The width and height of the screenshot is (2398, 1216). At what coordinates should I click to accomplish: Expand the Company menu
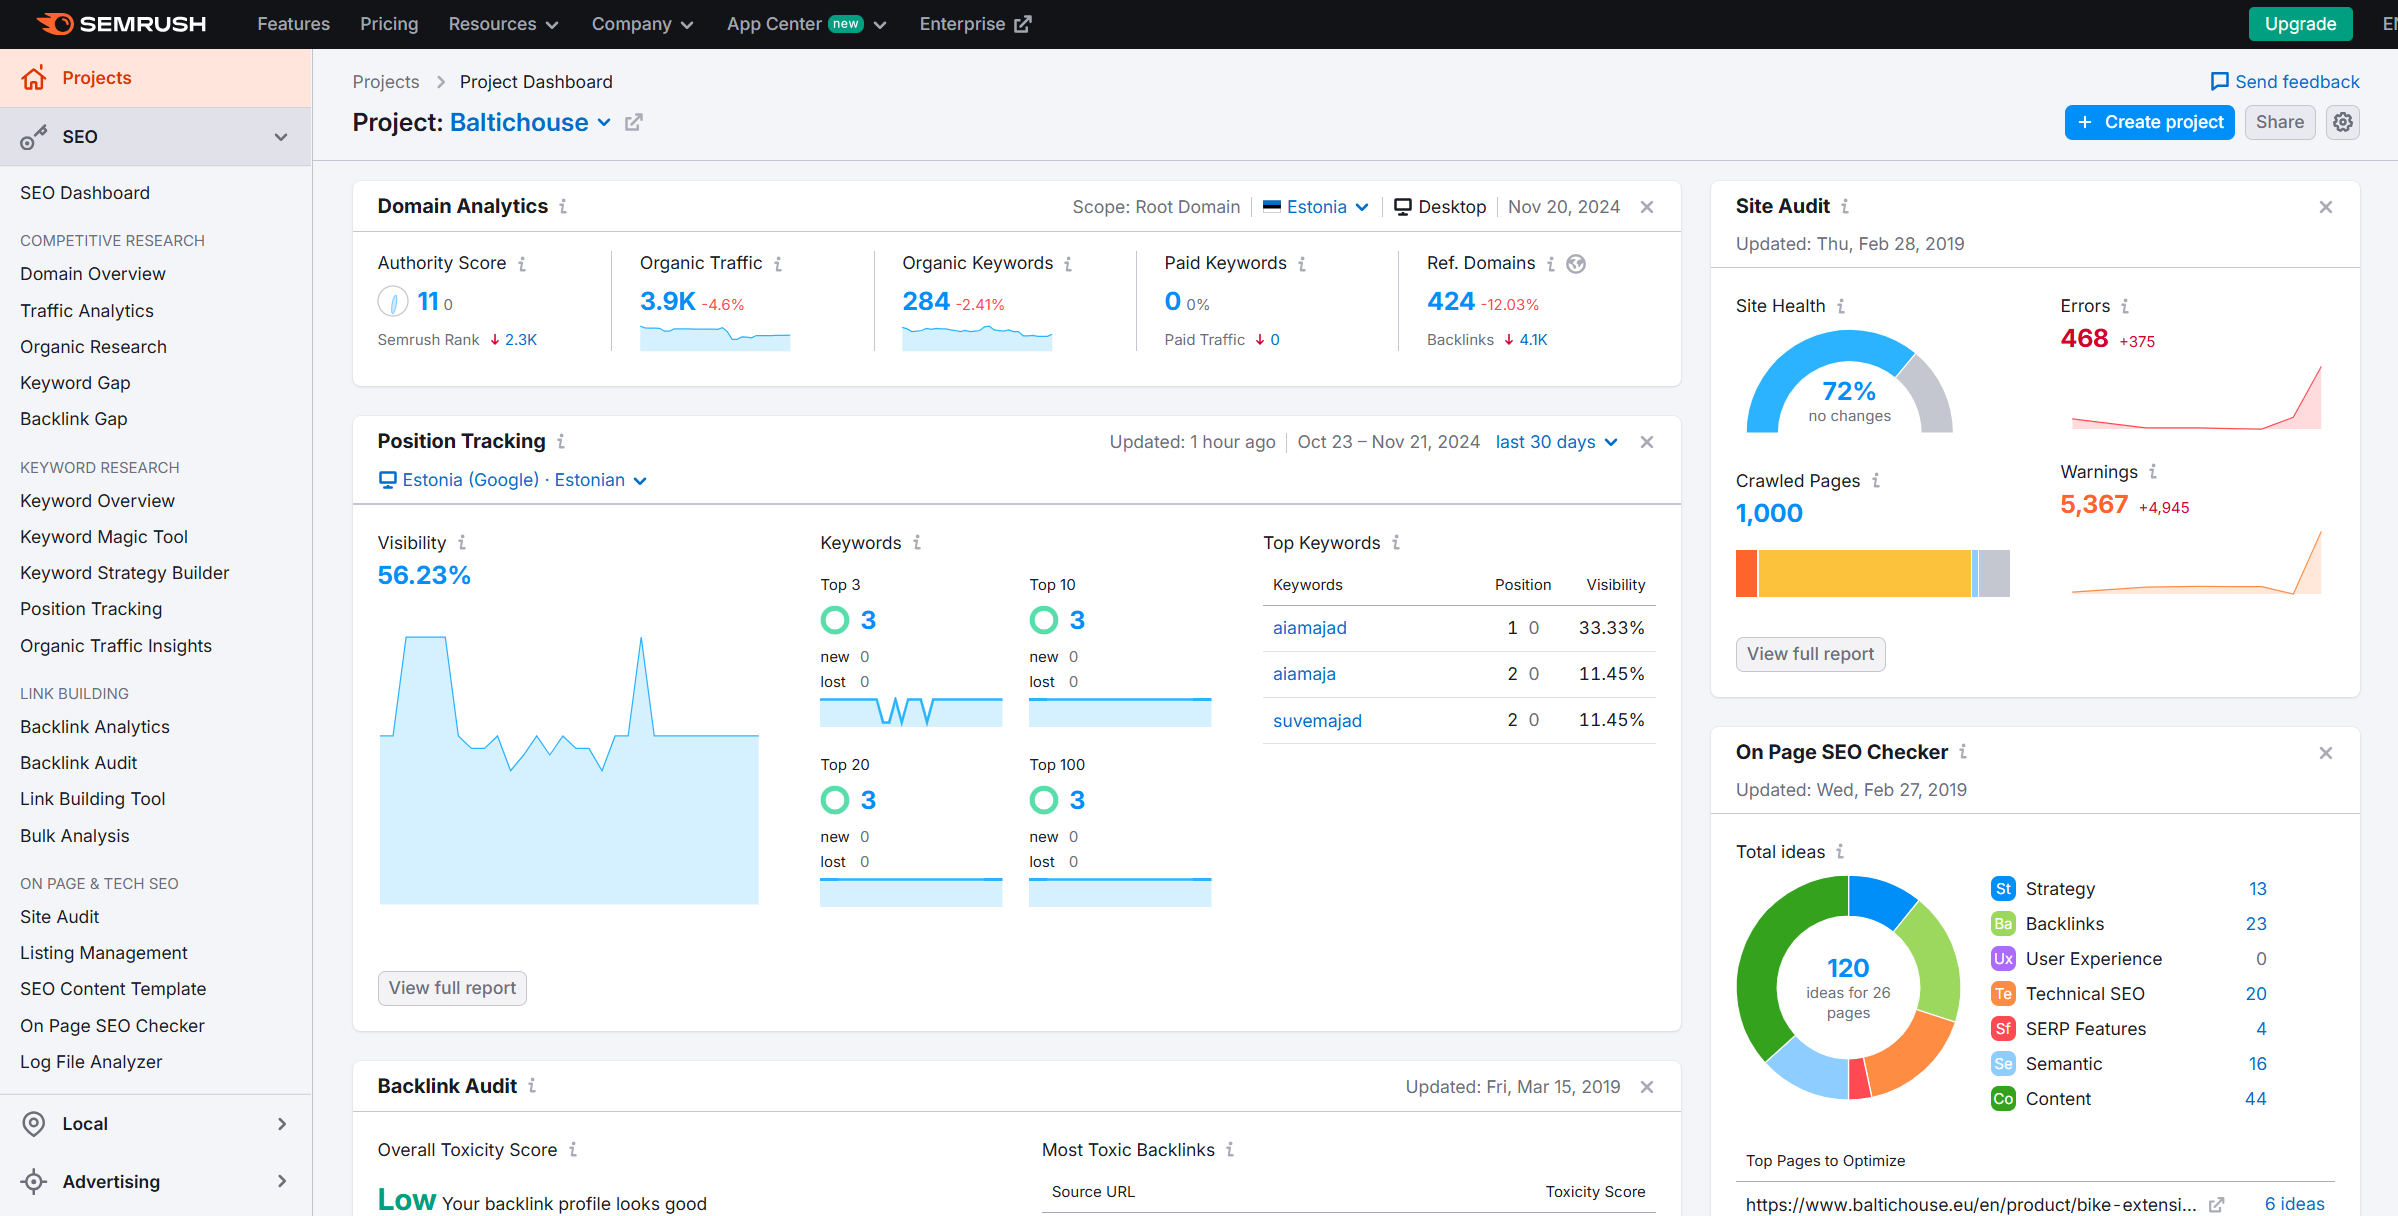click(642, 24)
